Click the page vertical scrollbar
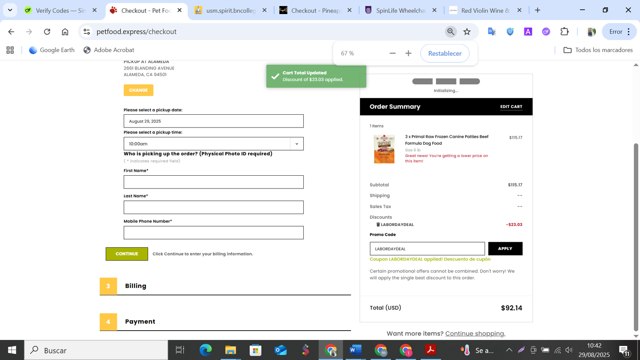The width and height of the screenshot is (640, 360). click(x=636, y=237)
